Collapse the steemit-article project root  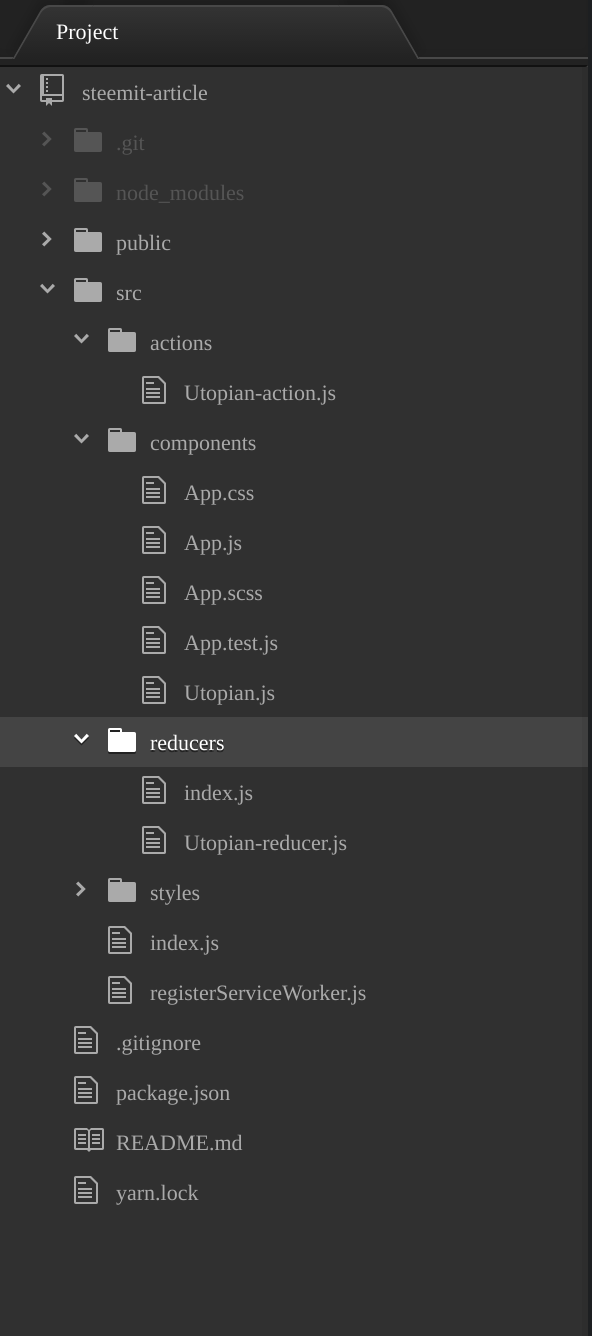tap(13, 89)
